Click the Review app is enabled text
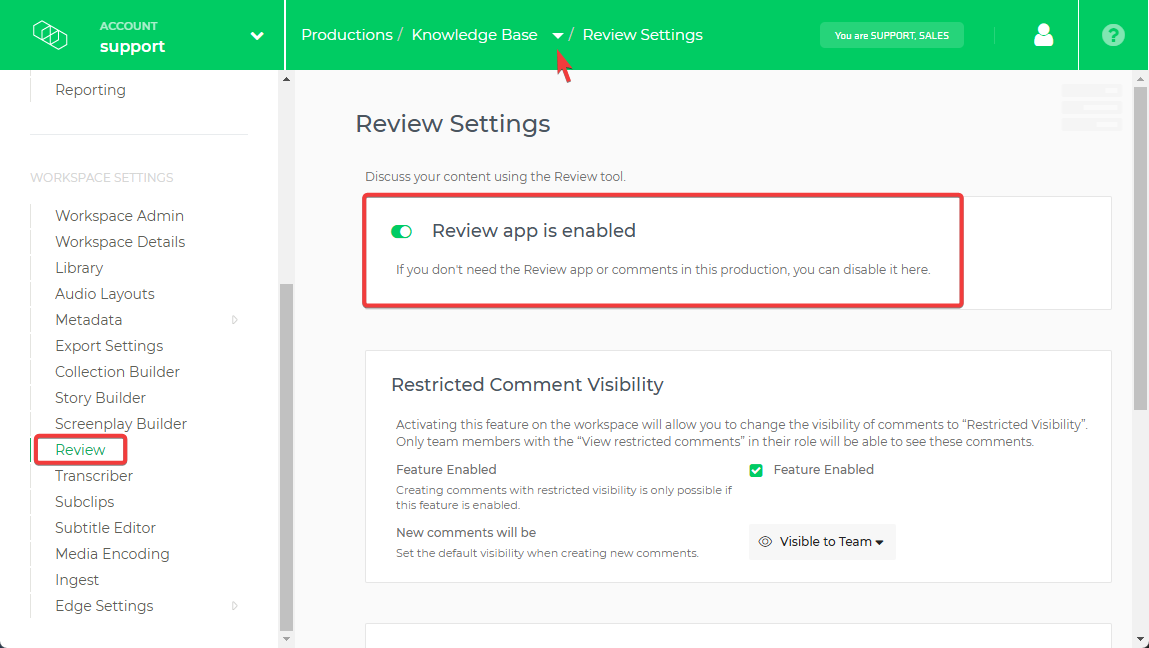The width and height of the screenshot is (1149, 648). pyautogui.click(x=533, y=231)
